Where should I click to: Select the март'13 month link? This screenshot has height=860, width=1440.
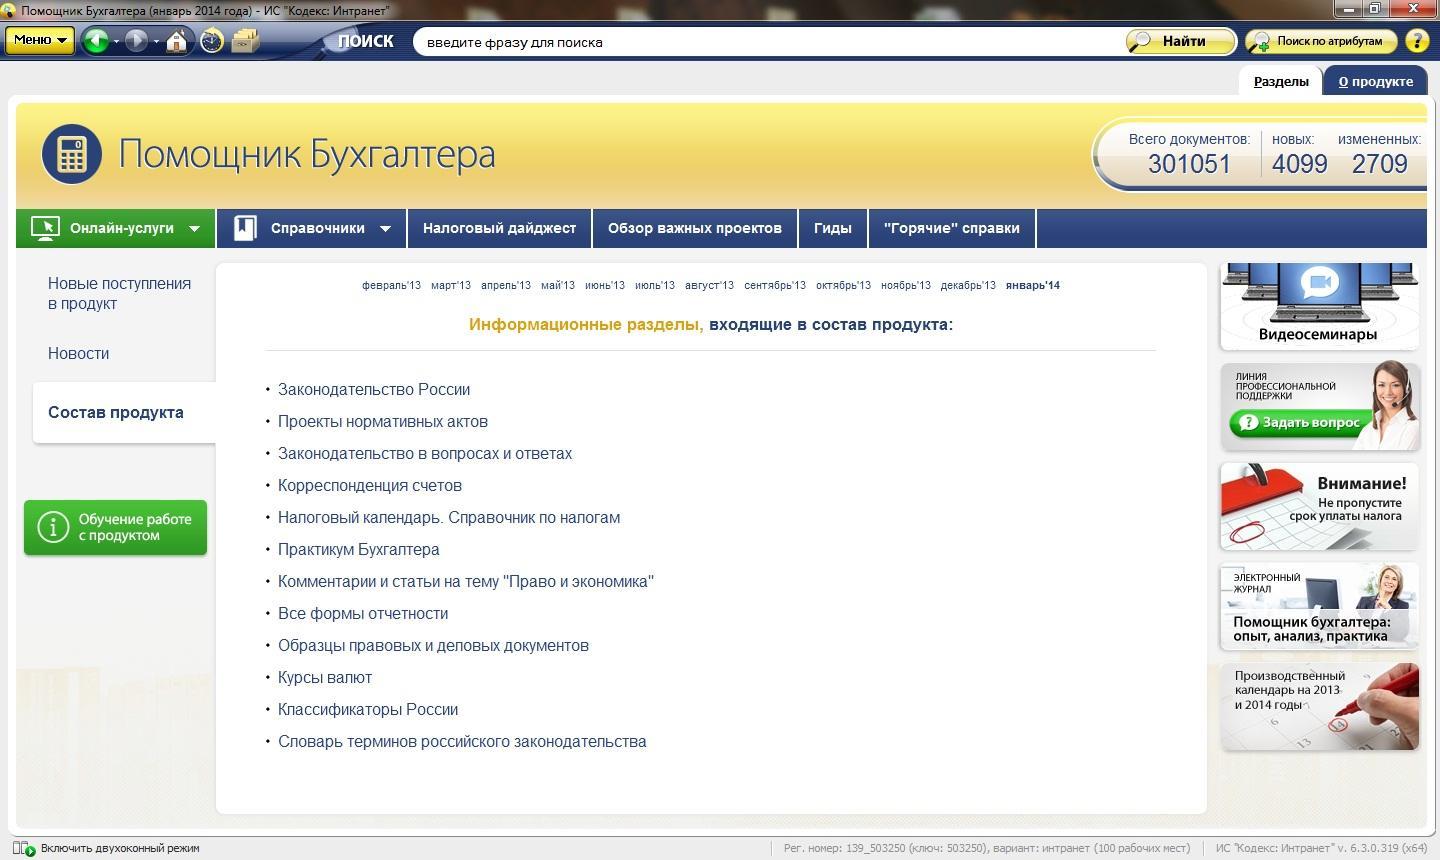click(x=450, y=285)
